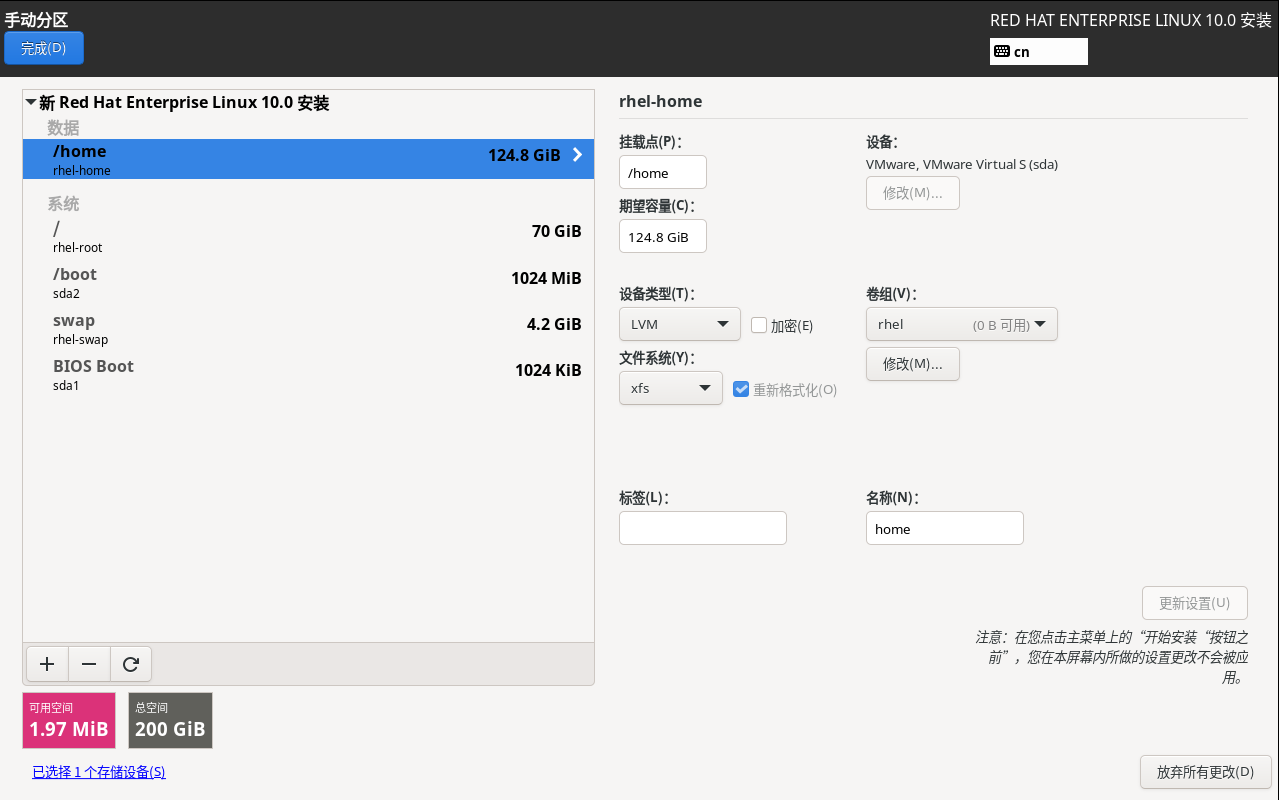Click the 1024 KiB size value
This screenshot has width=1279, height=800.
click(548, 370)
